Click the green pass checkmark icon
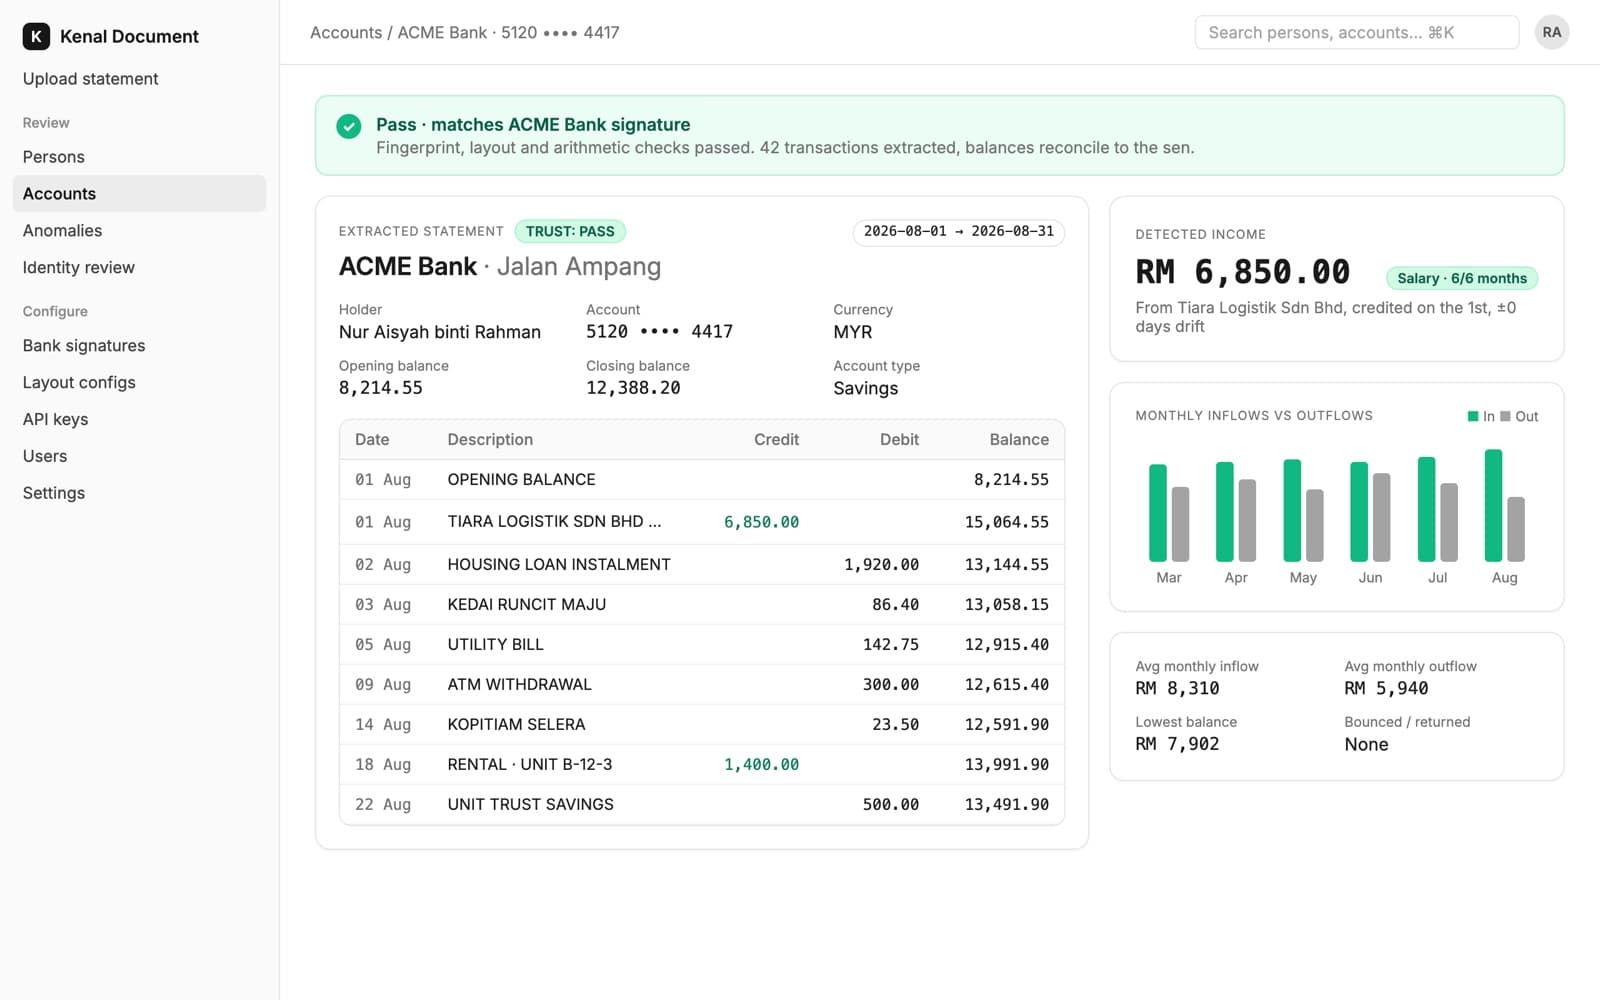The width and height of the screenshot is (1600, 1000). click(x=349, y=126)
